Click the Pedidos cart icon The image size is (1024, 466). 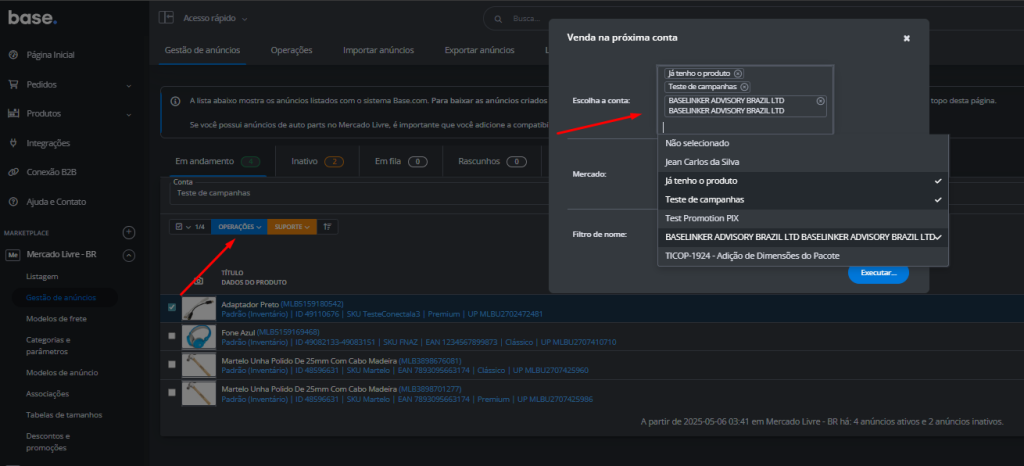point(13,84)
